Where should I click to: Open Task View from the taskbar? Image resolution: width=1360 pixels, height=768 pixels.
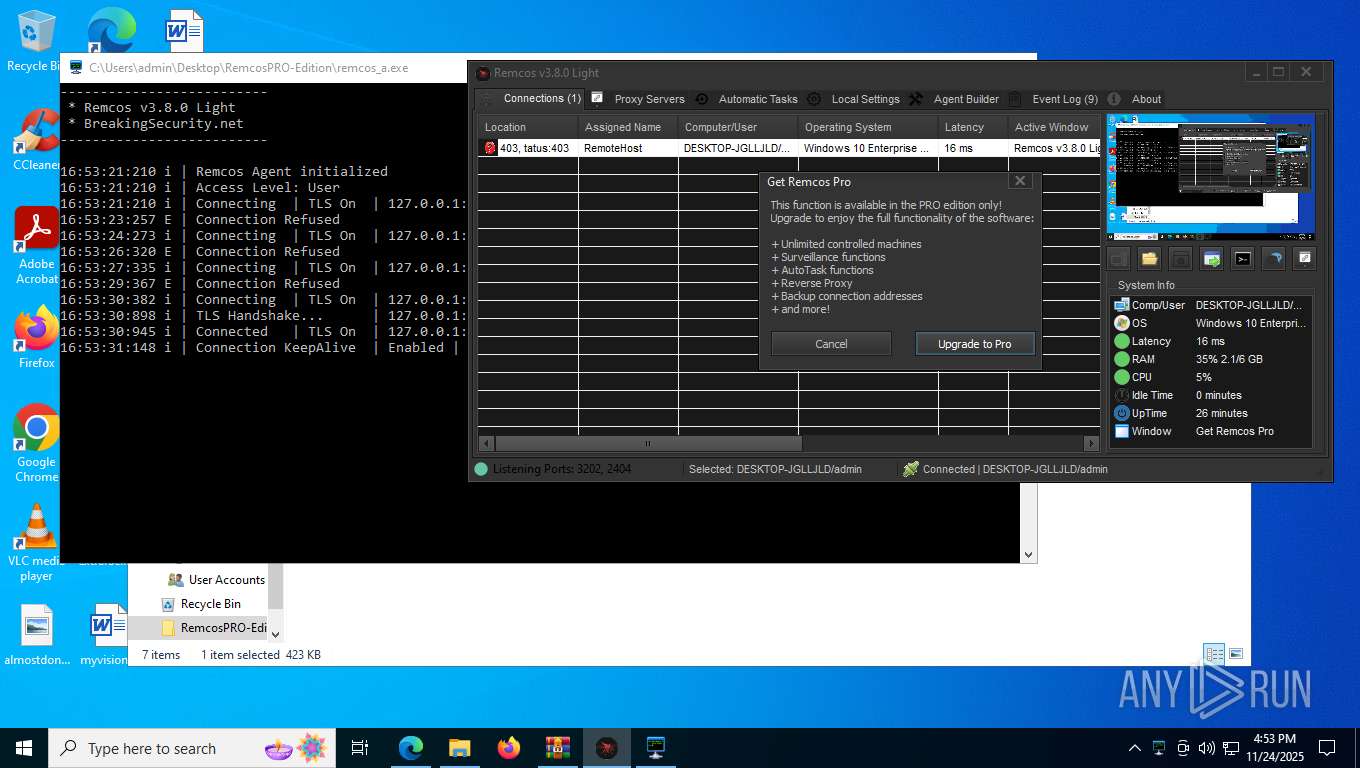[360, 748]
